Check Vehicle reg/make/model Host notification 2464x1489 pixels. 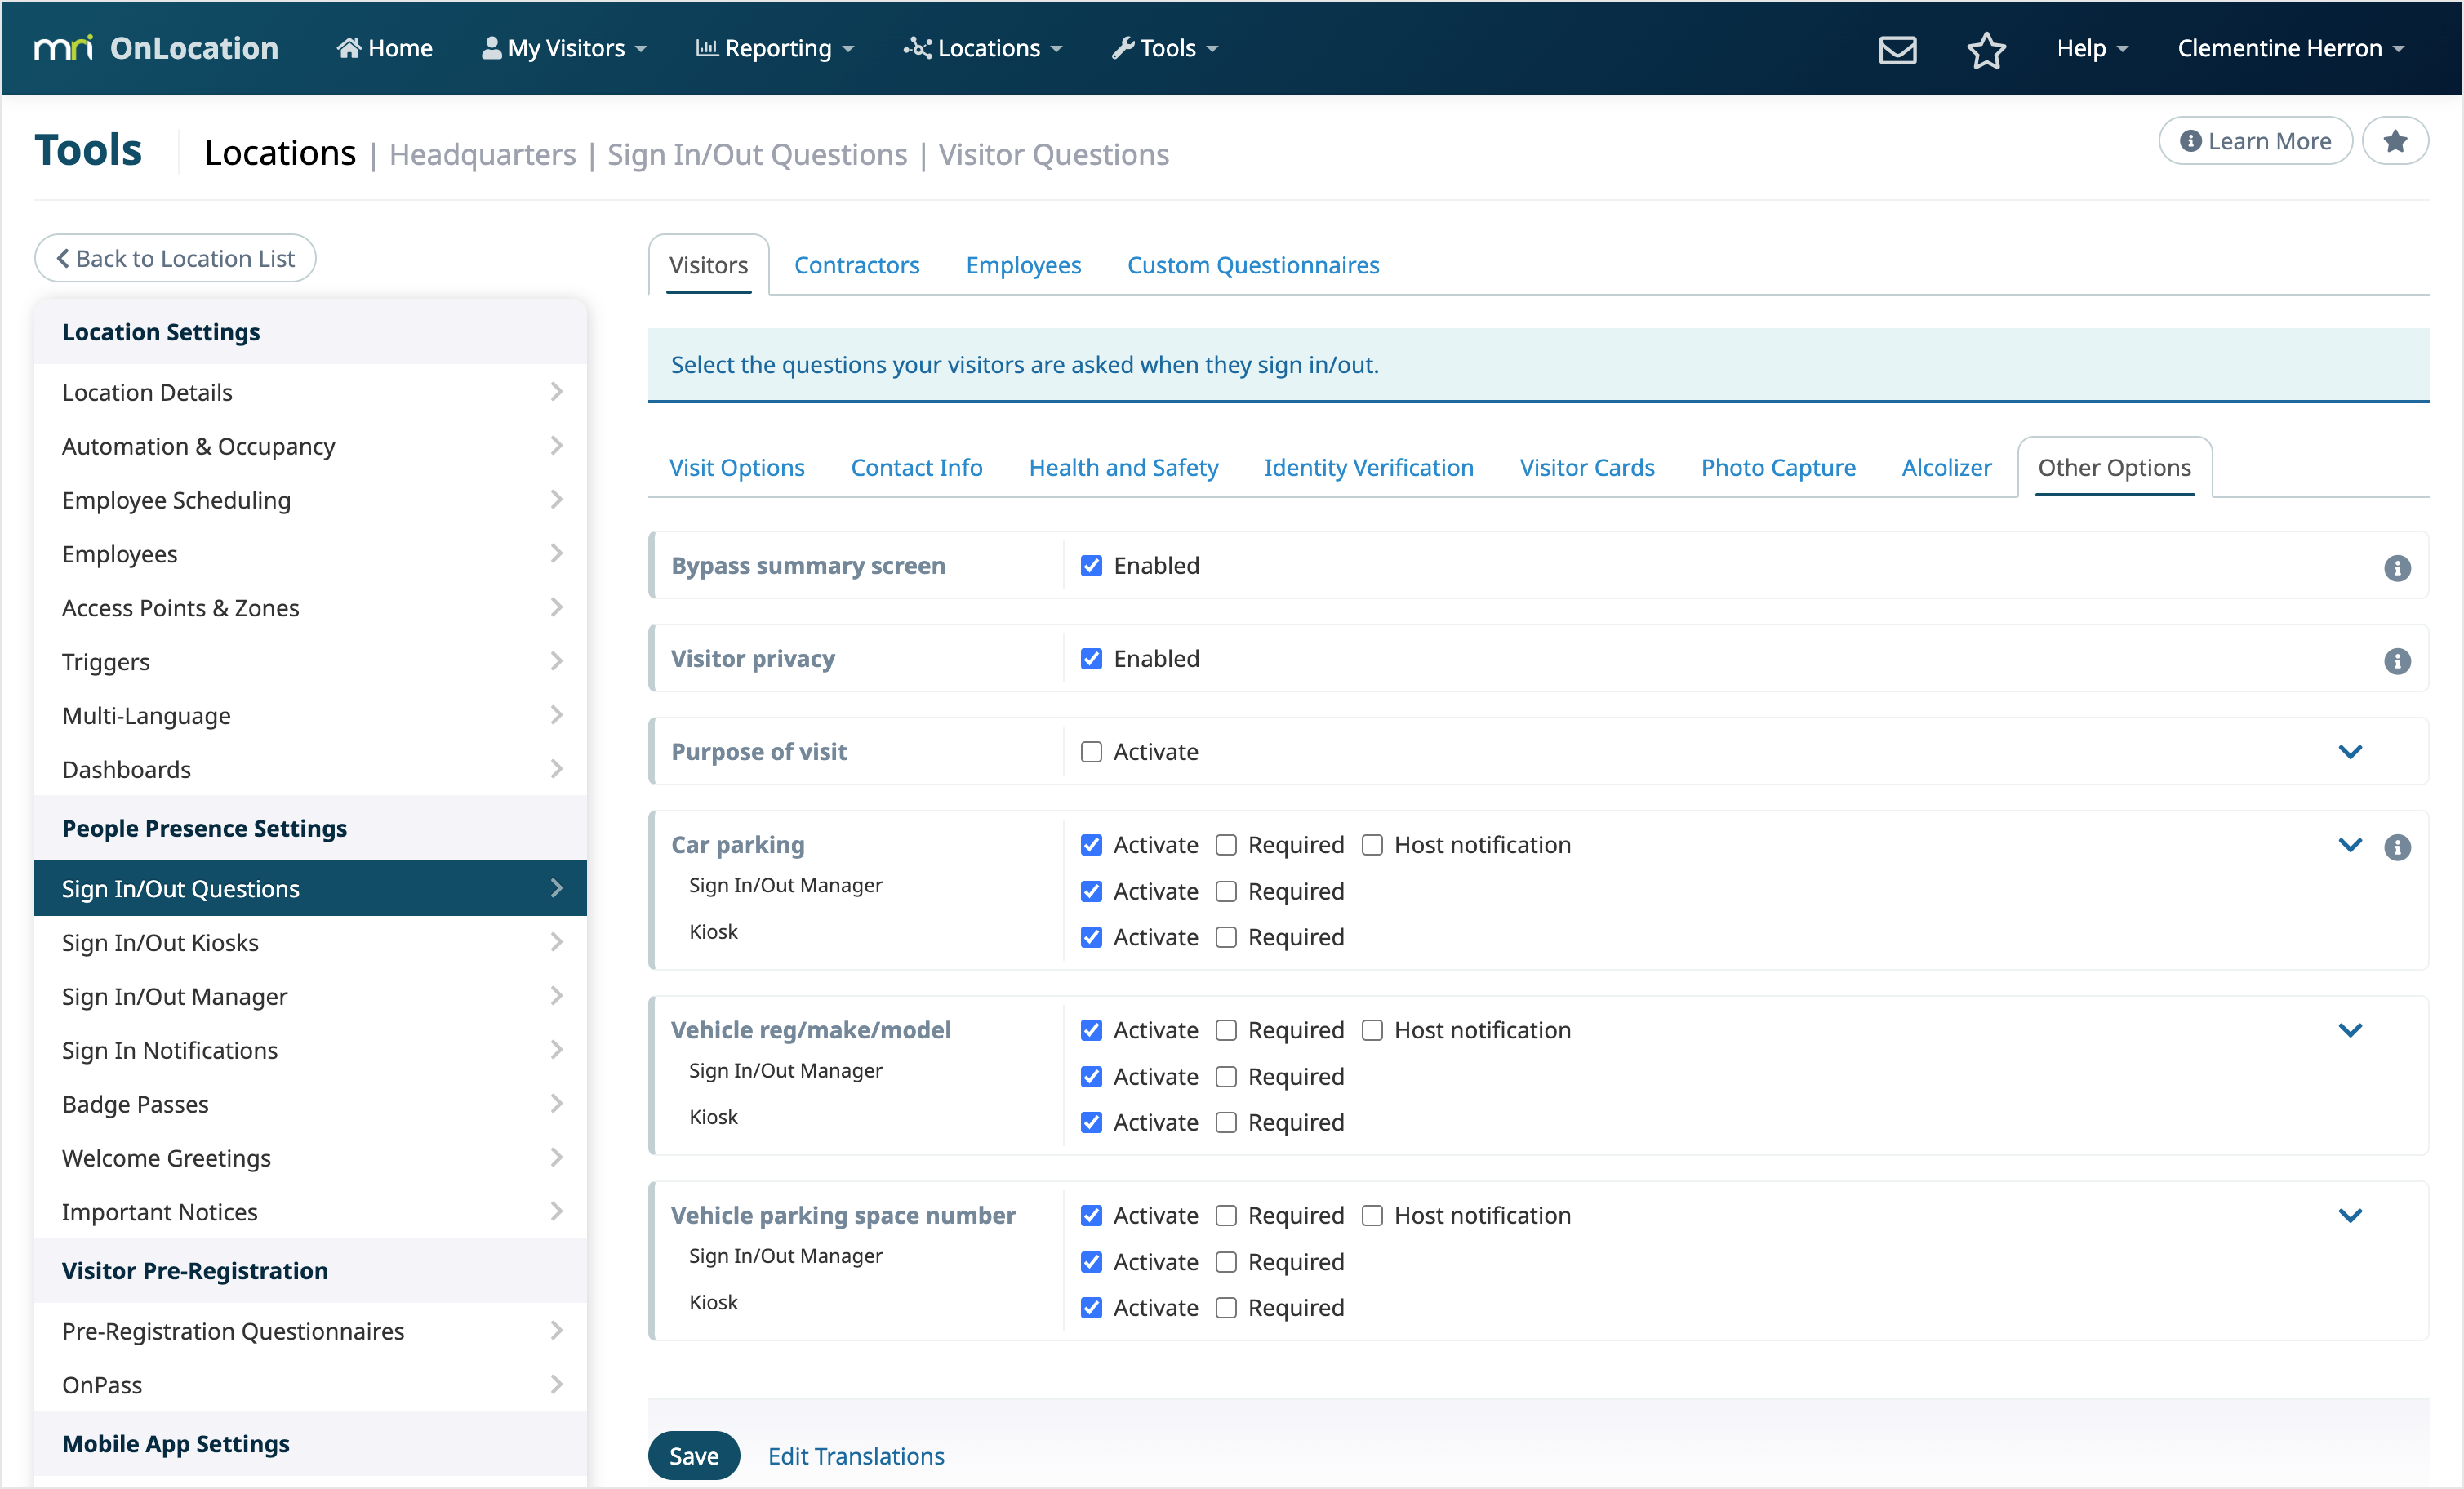pyautogui.click(x=1372, y=1029)
